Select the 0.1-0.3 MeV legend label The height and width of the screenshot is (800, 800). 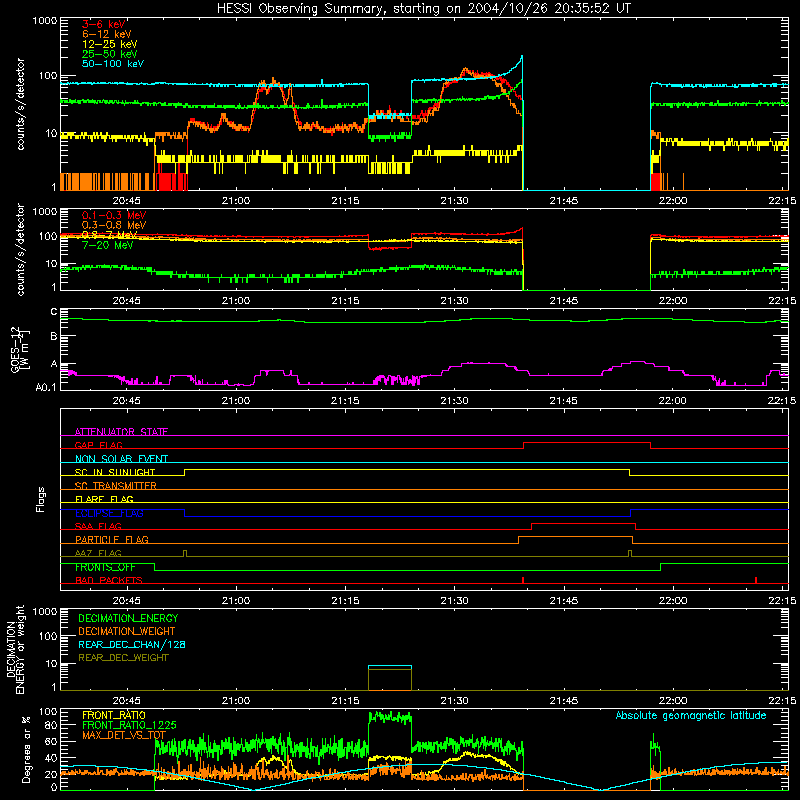pos(114,215)
